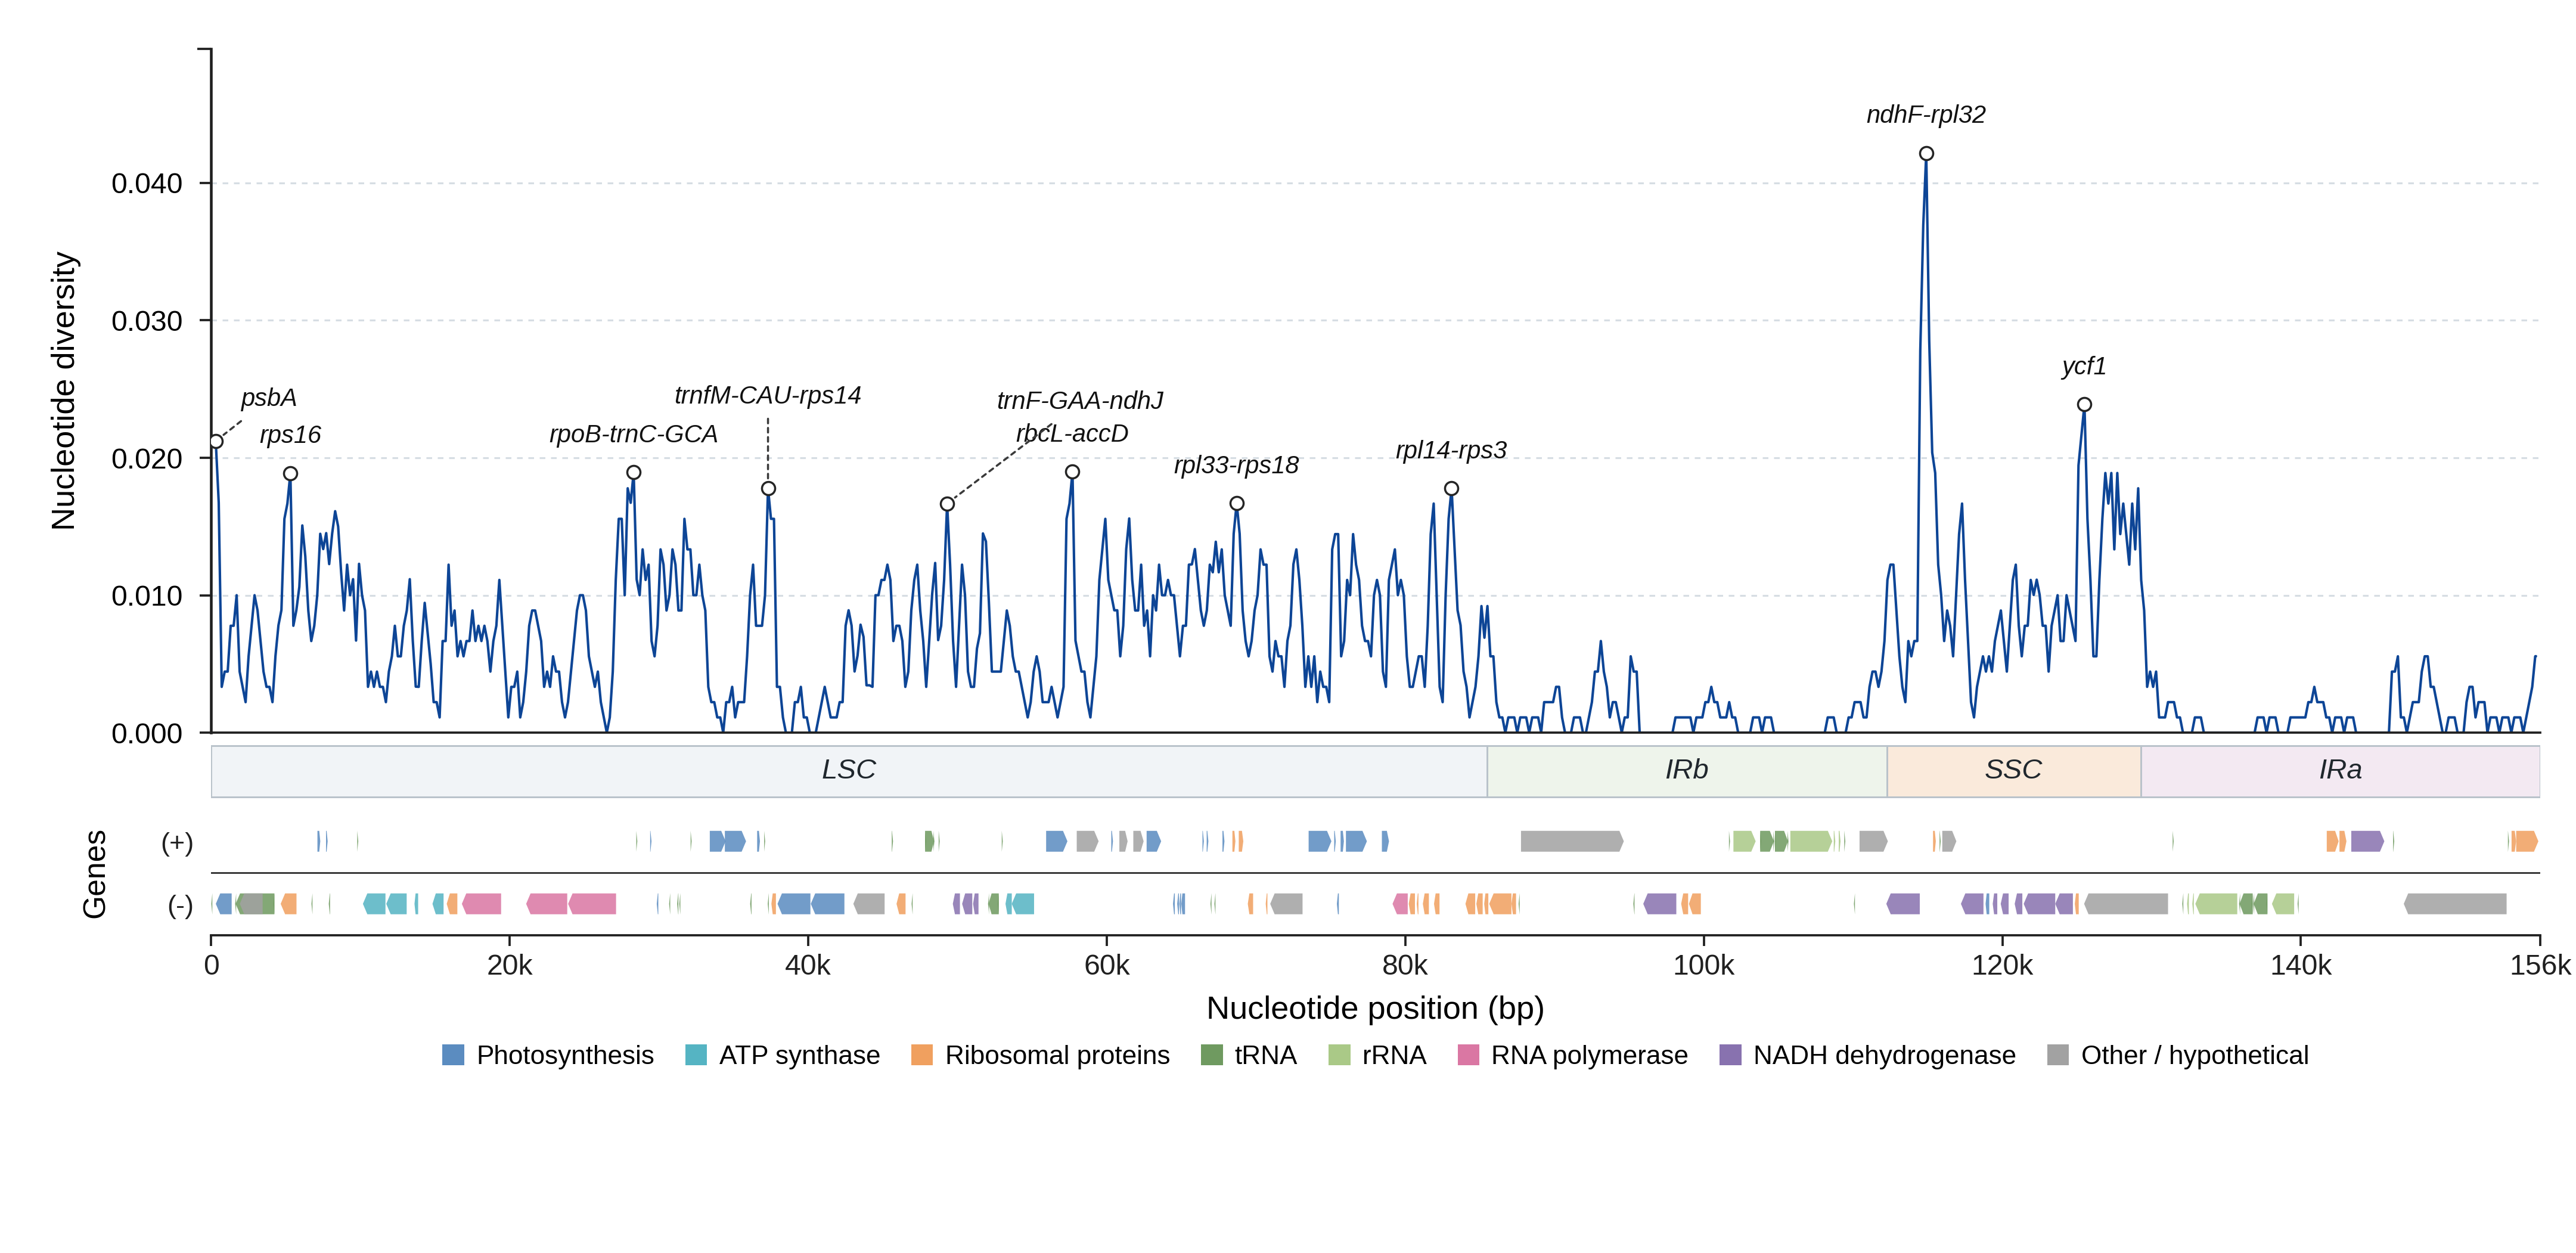Viewport: 2576px width, 1253px height.
Task: Click the rpl33-rps18 label text
Action: (x=1237, y=465)
